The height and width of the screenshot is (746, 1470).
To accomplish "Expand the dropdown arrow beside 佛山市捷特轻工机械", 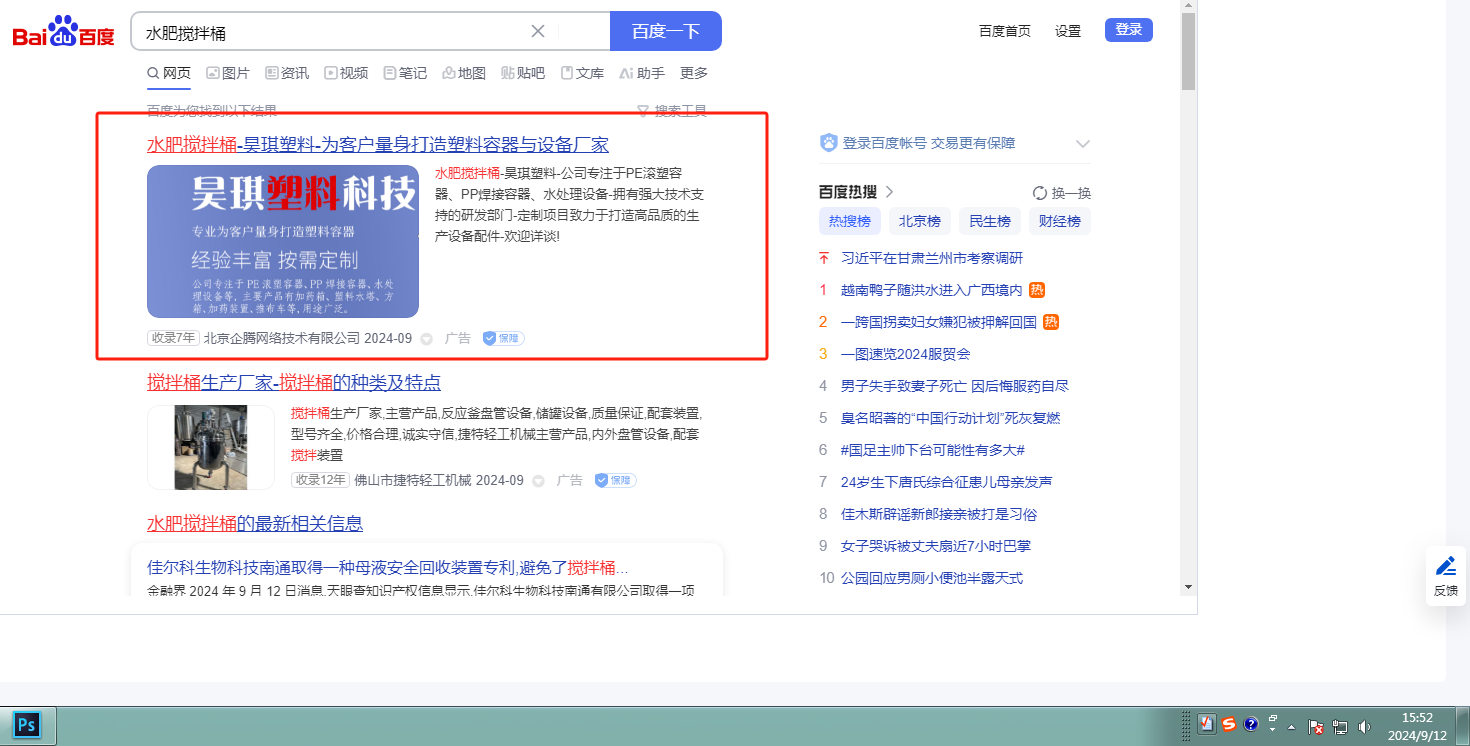I will 539,481.
